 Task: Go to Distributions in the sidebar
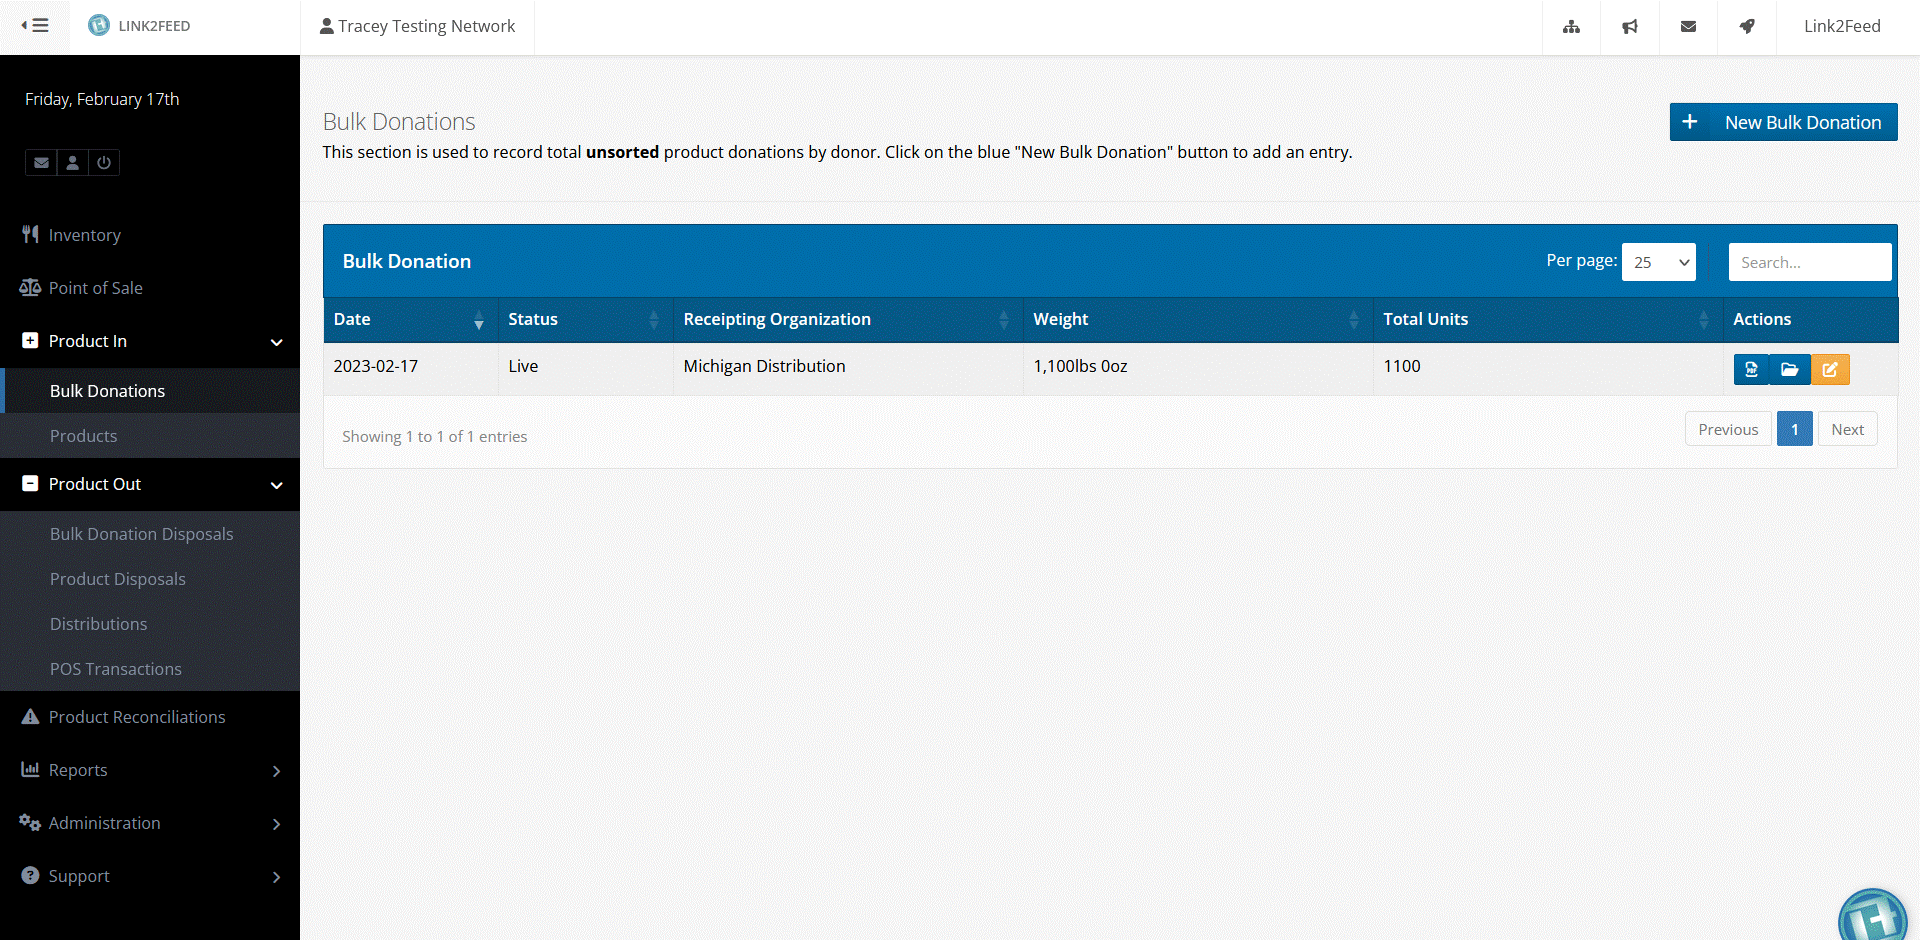point(98,624)
